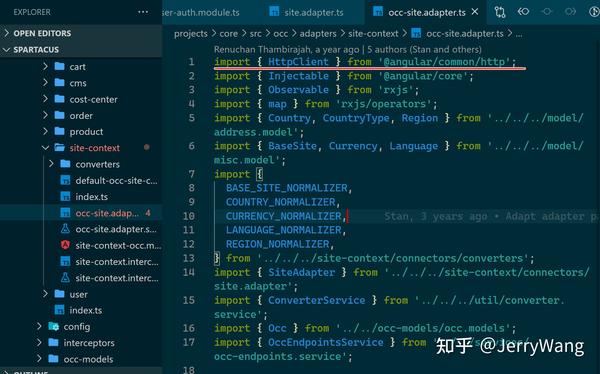Expand the cart folder chevron
Image resolution: width=600 pixels, height=374 pixels.
point(46,66)
